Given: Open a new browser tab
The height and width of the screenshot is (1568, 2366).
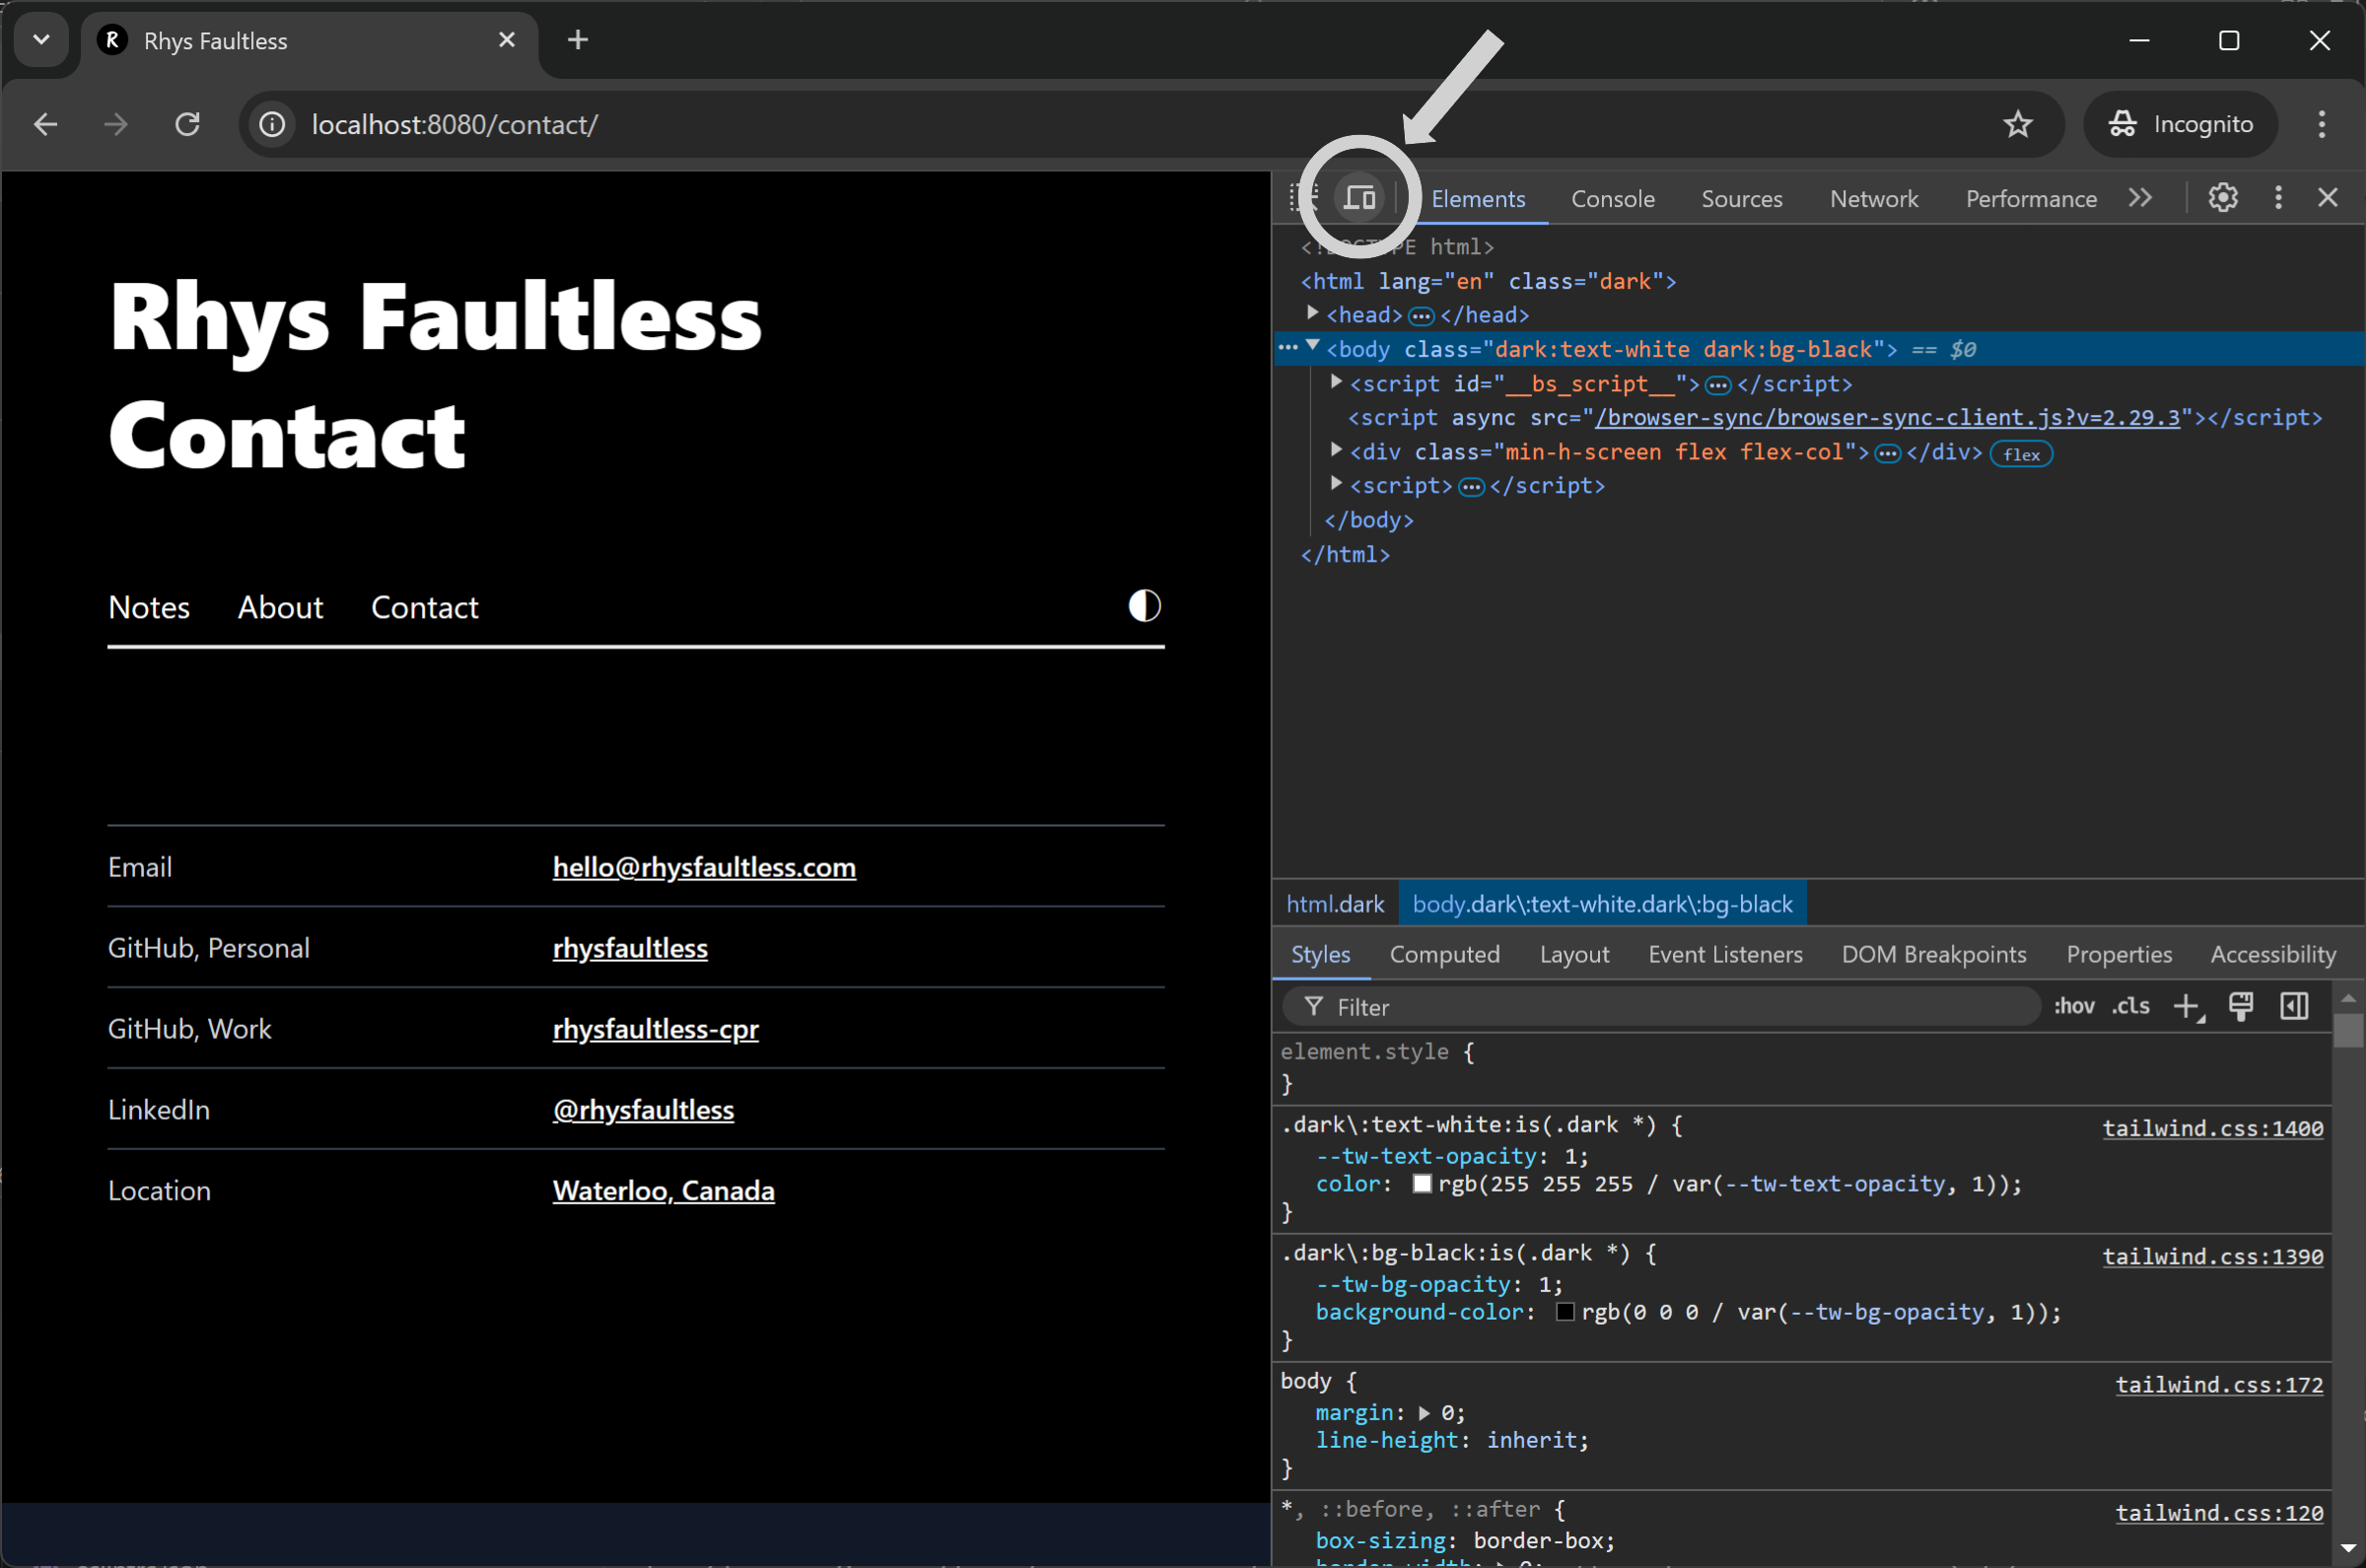Looking at the screenshot, I should tap(577, 40).
